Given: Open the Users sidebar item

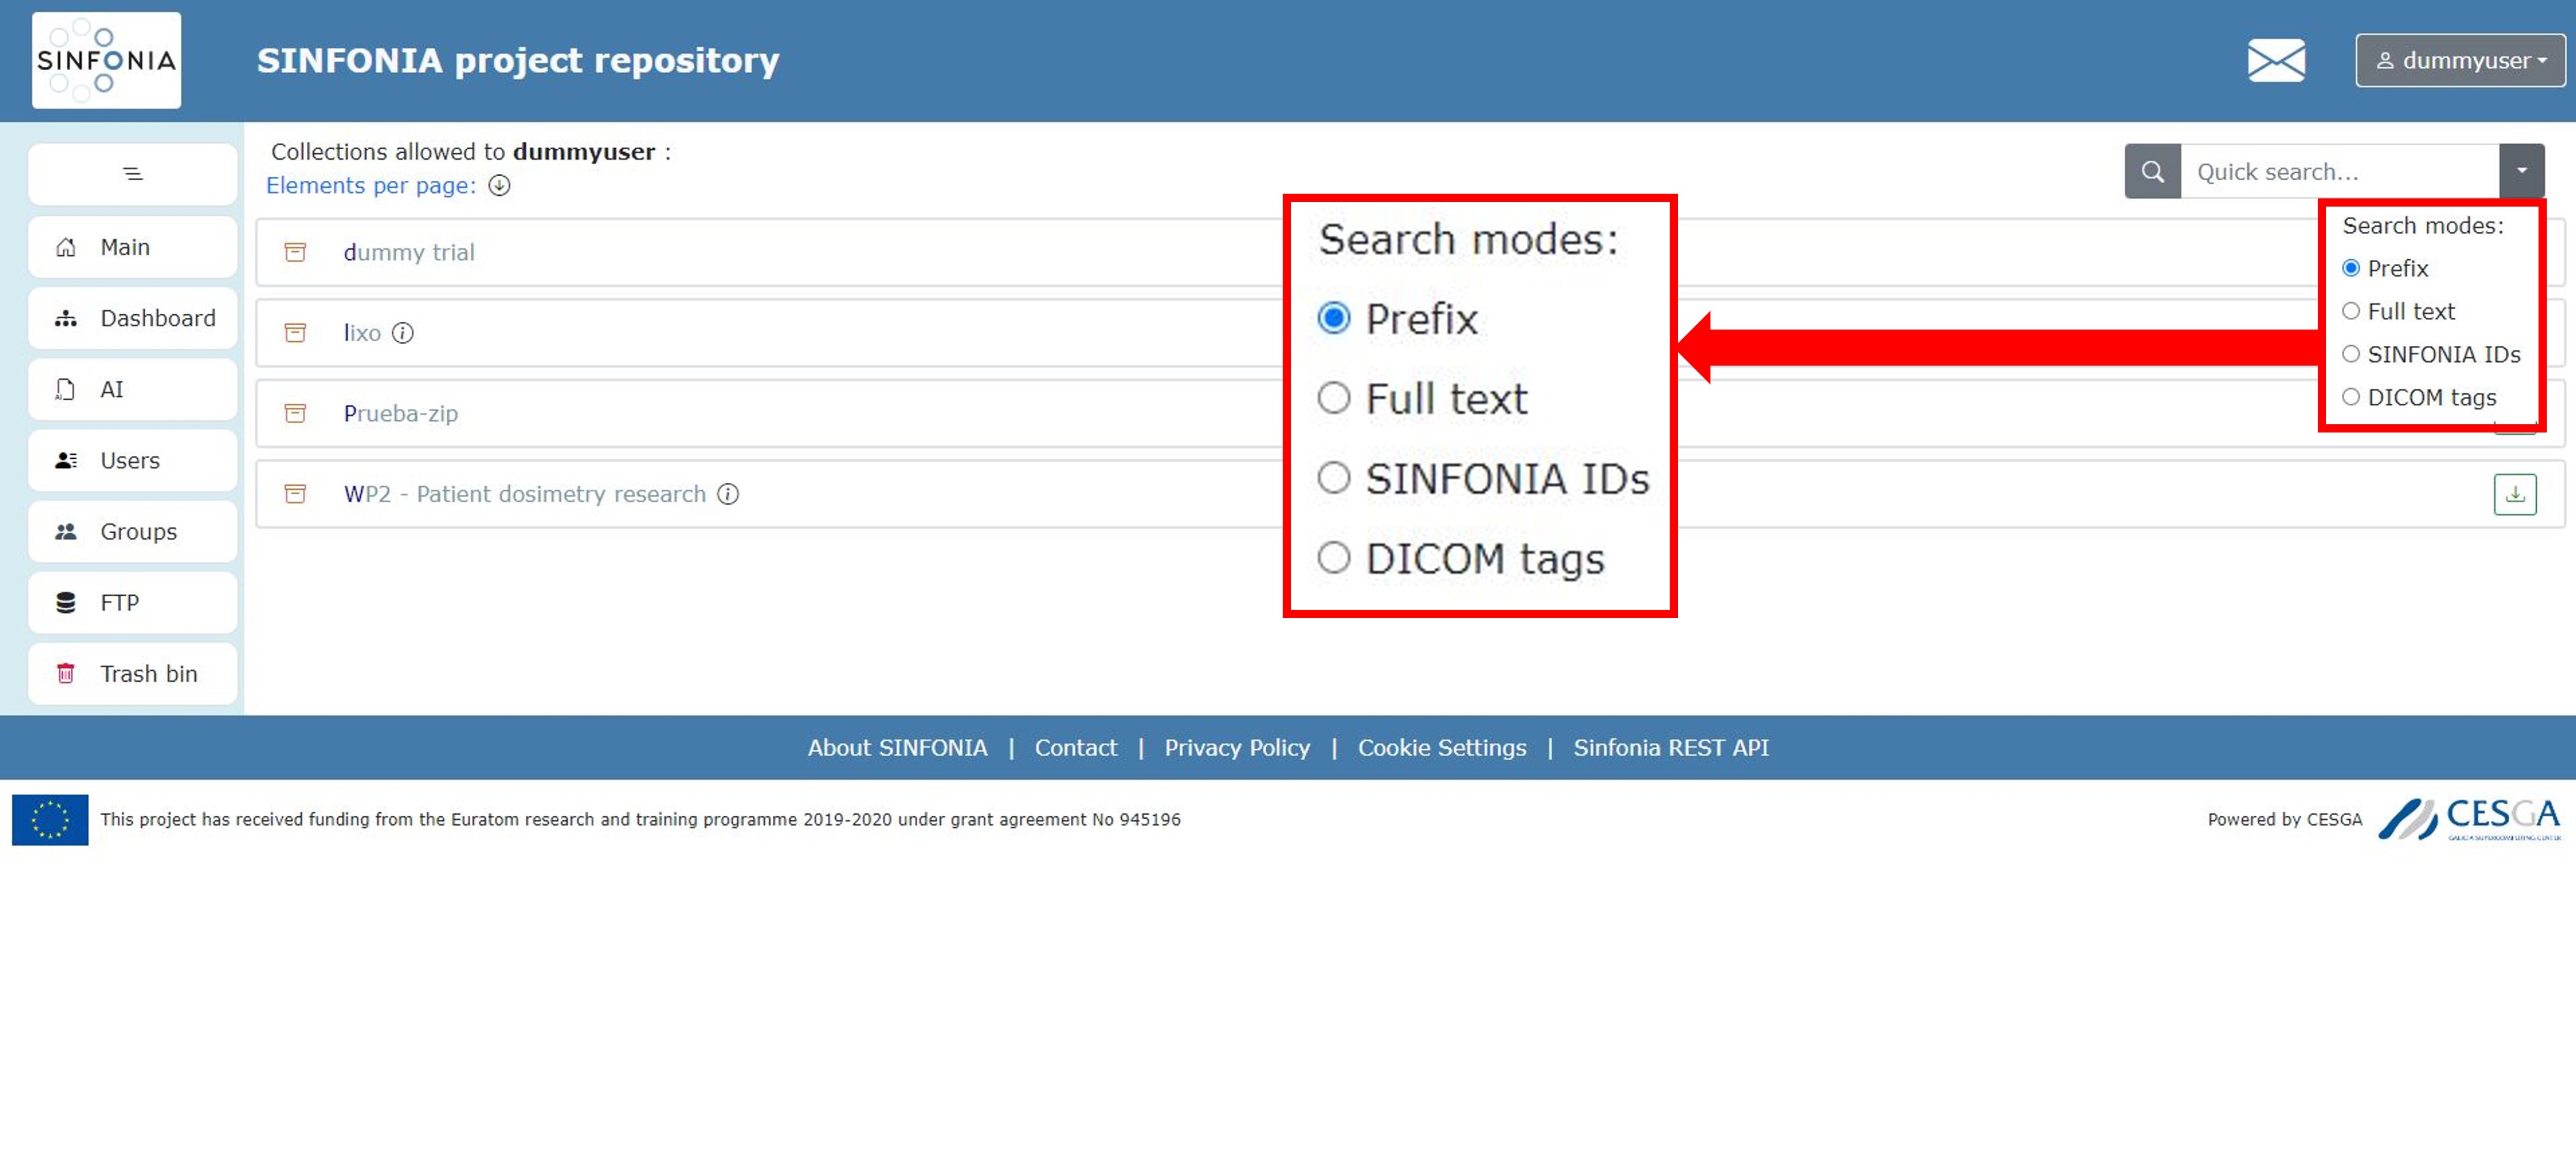Looking at the screenshot, I should pyautogui.click(x=133, y=460).
